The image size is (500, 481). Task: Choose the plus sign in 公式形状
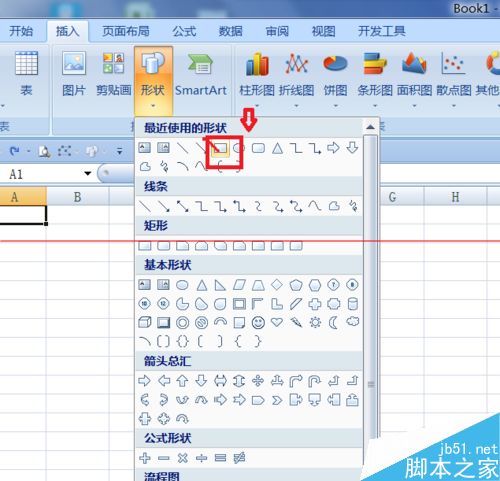pos(145,458)
